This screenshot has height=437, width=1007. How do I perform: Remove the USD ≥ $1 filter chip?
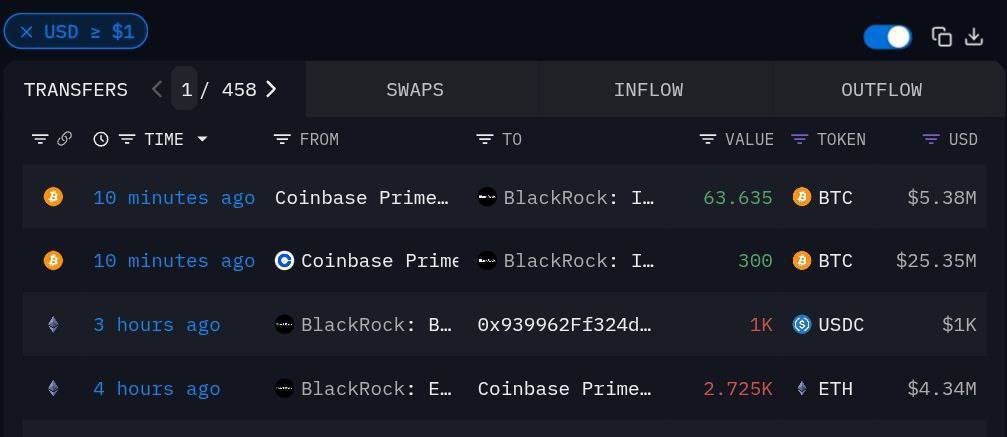tap(26, 32)
